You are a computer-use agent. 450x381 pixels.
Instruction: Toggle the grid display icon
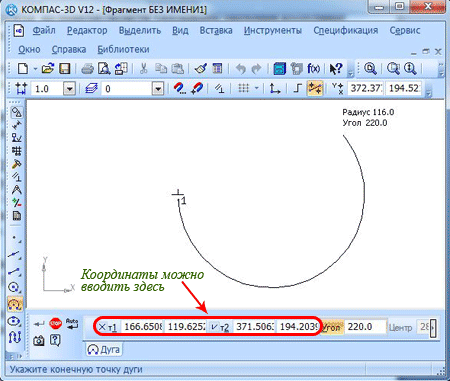(244, 88)
